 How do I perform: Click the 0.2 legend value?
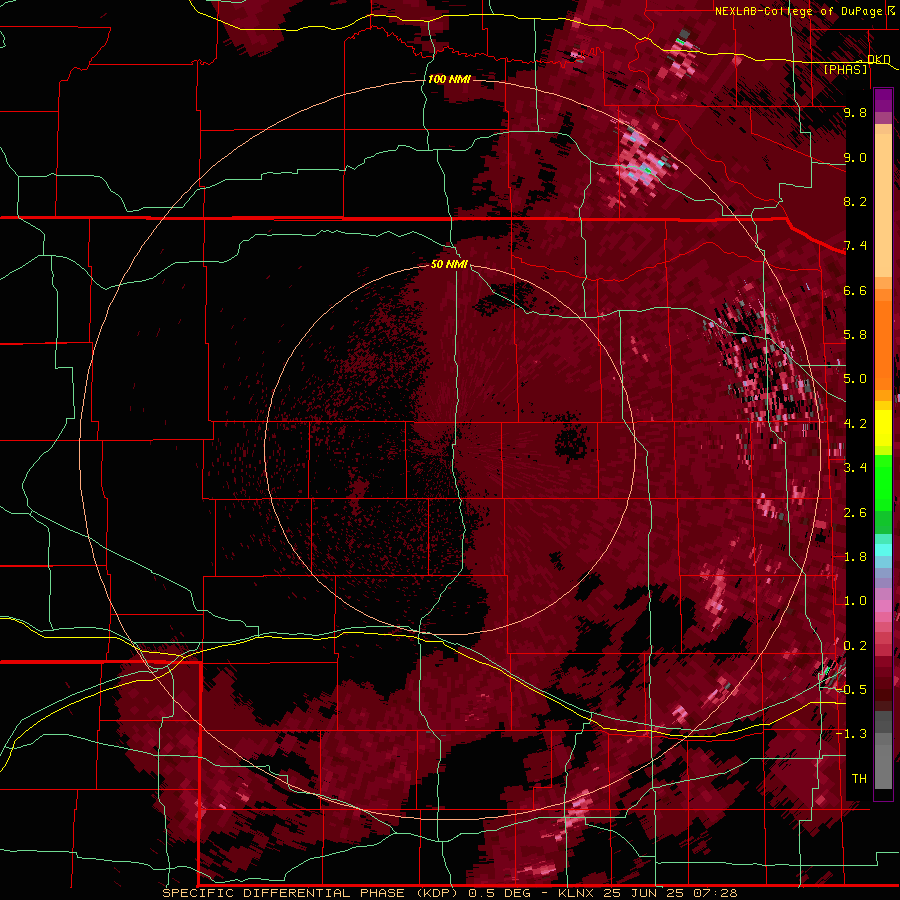click(855, 646)
